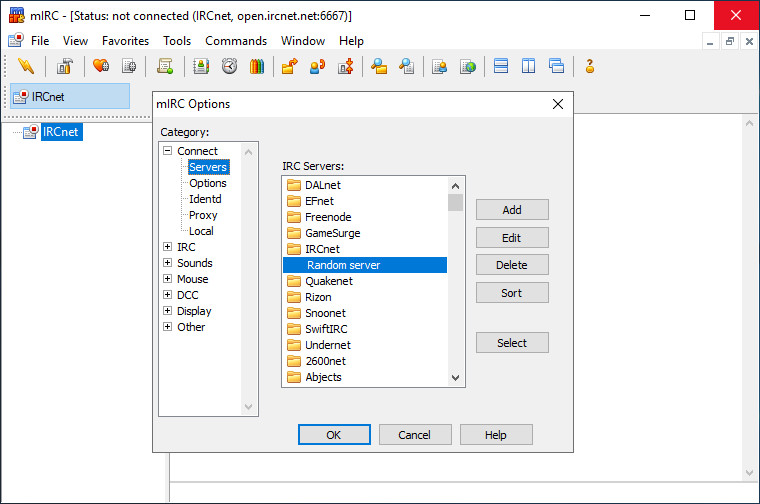The image size is (760, 504).
Task: Select IRCnet in the left treebar
Action: [x=60, y=132]
